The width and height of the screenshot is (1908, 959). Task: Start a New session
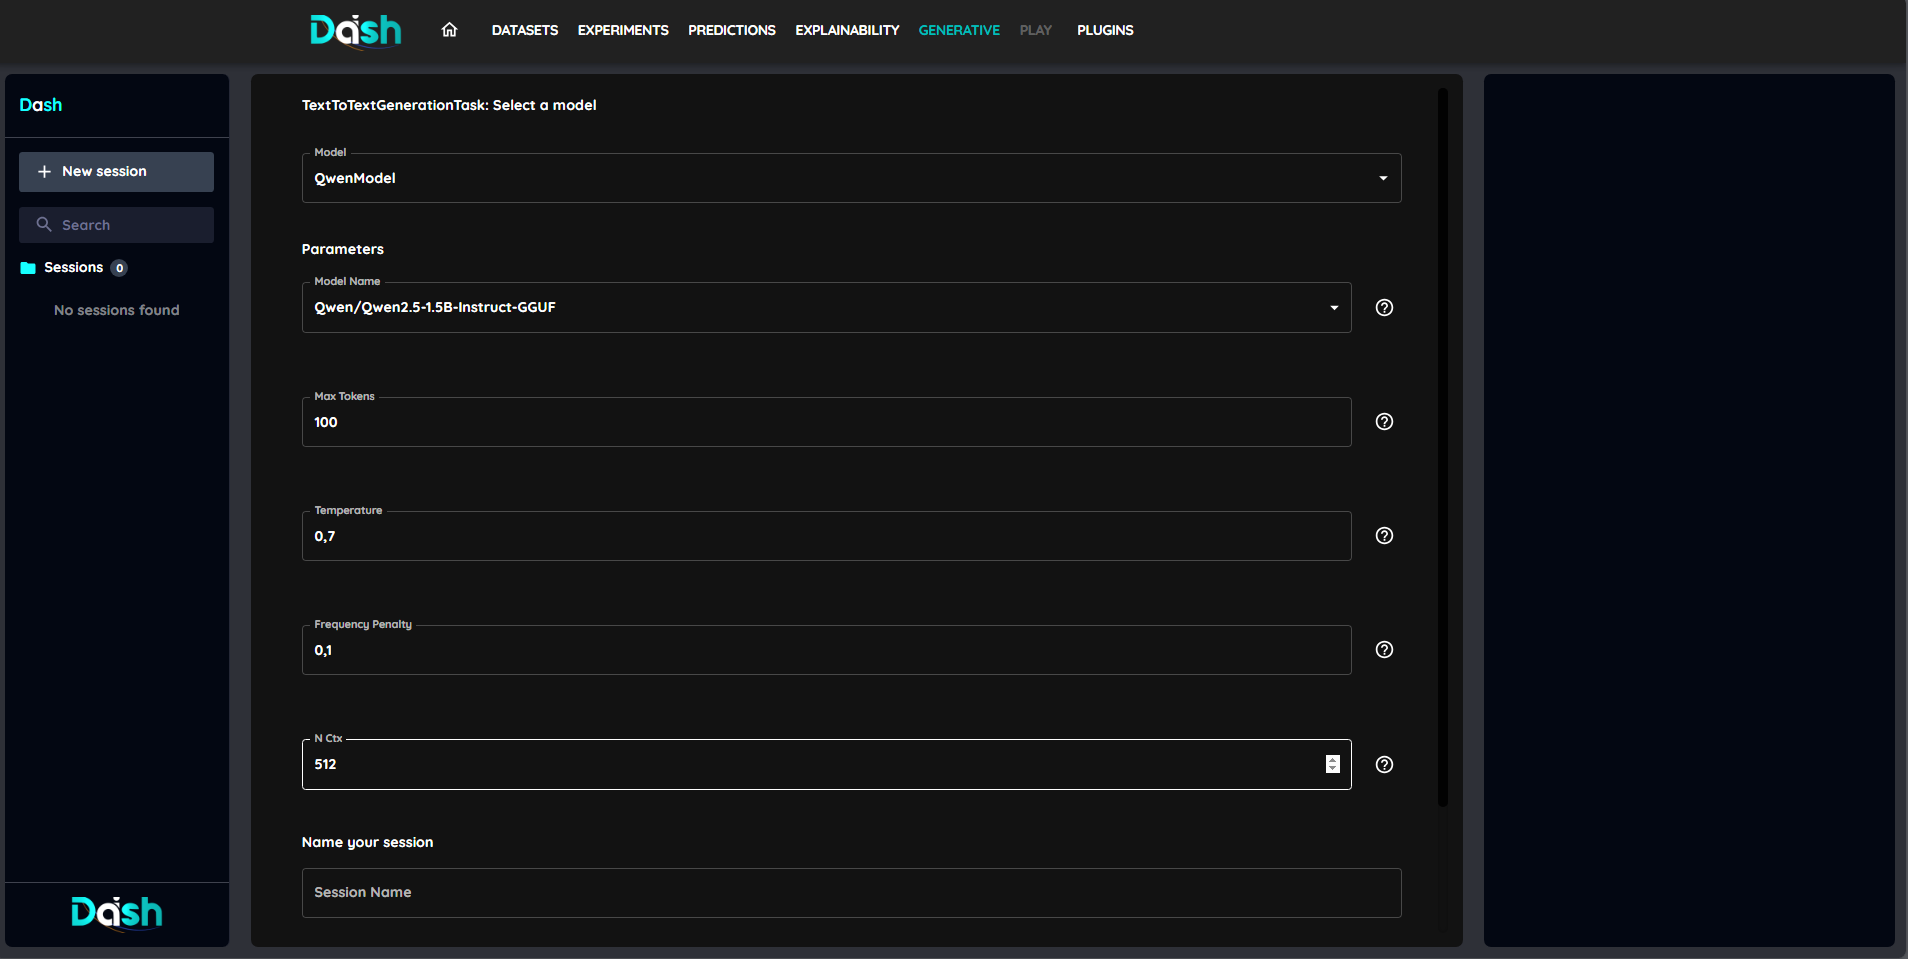(x=116, y=172)
